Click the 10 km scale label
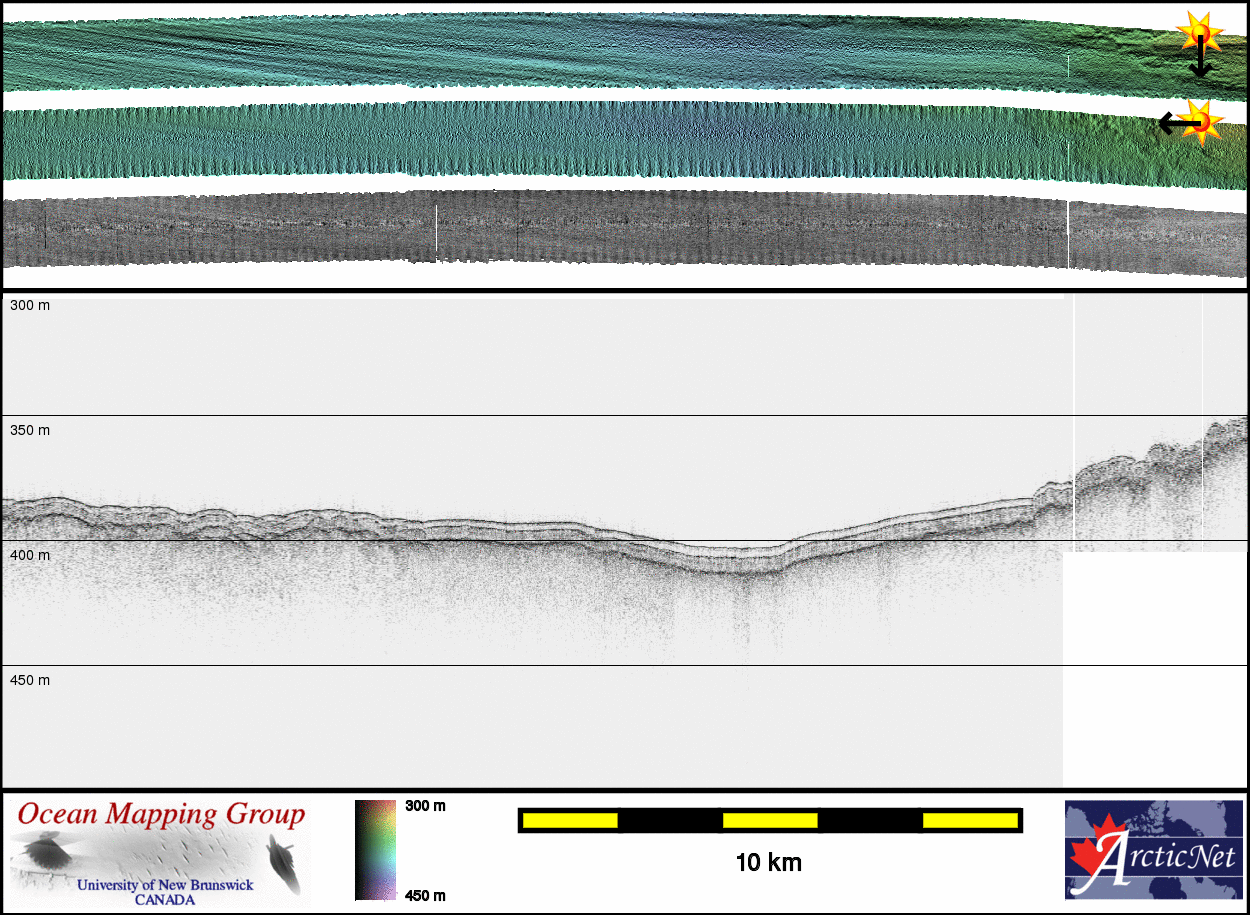Screen dimensions: 1250x915 pyautogui.click(x=768, y=862)
